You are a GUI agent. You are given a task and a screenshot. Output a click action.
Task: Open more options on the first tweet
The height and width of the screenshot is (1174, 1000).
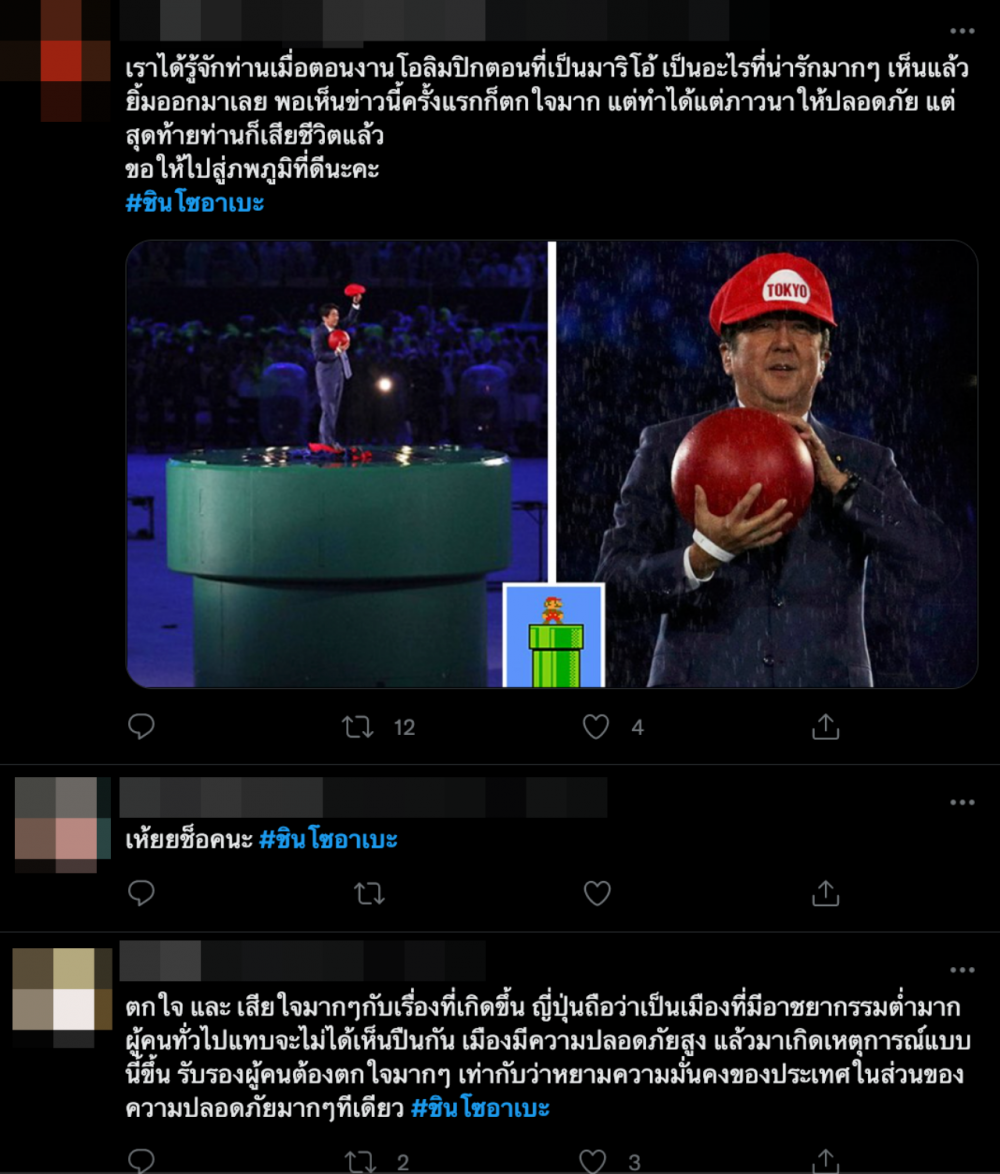click(x=962, y=31)
